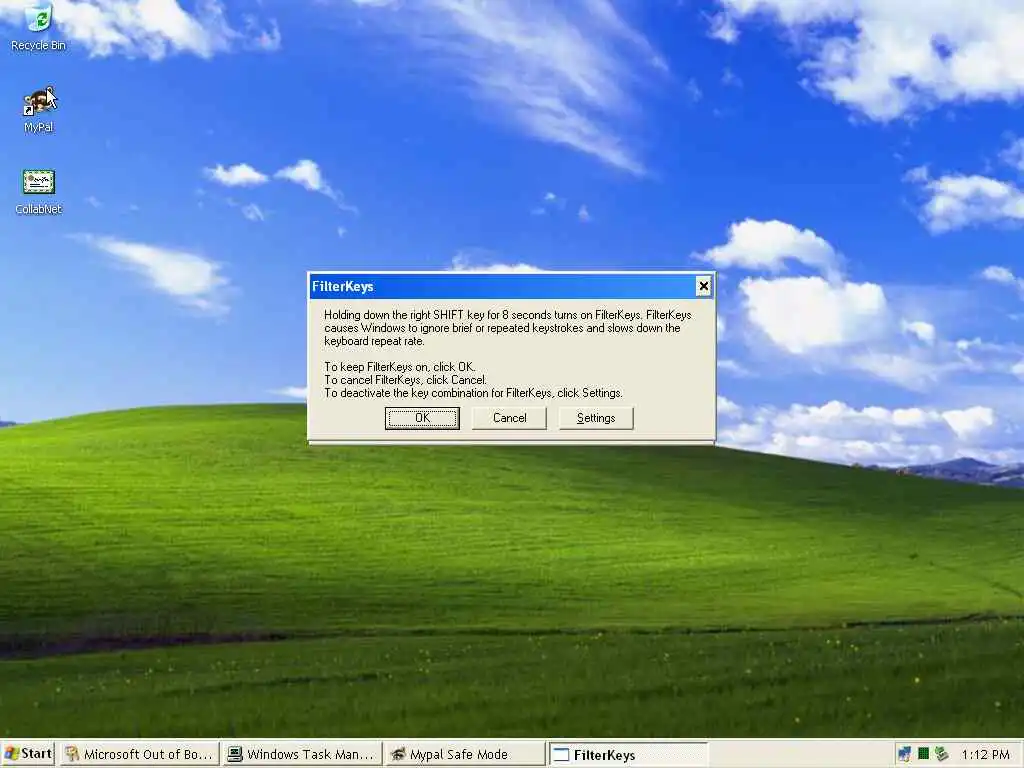Click OK to keep FilterKeys on
The image size is (1024, 768).
(422, 418)
